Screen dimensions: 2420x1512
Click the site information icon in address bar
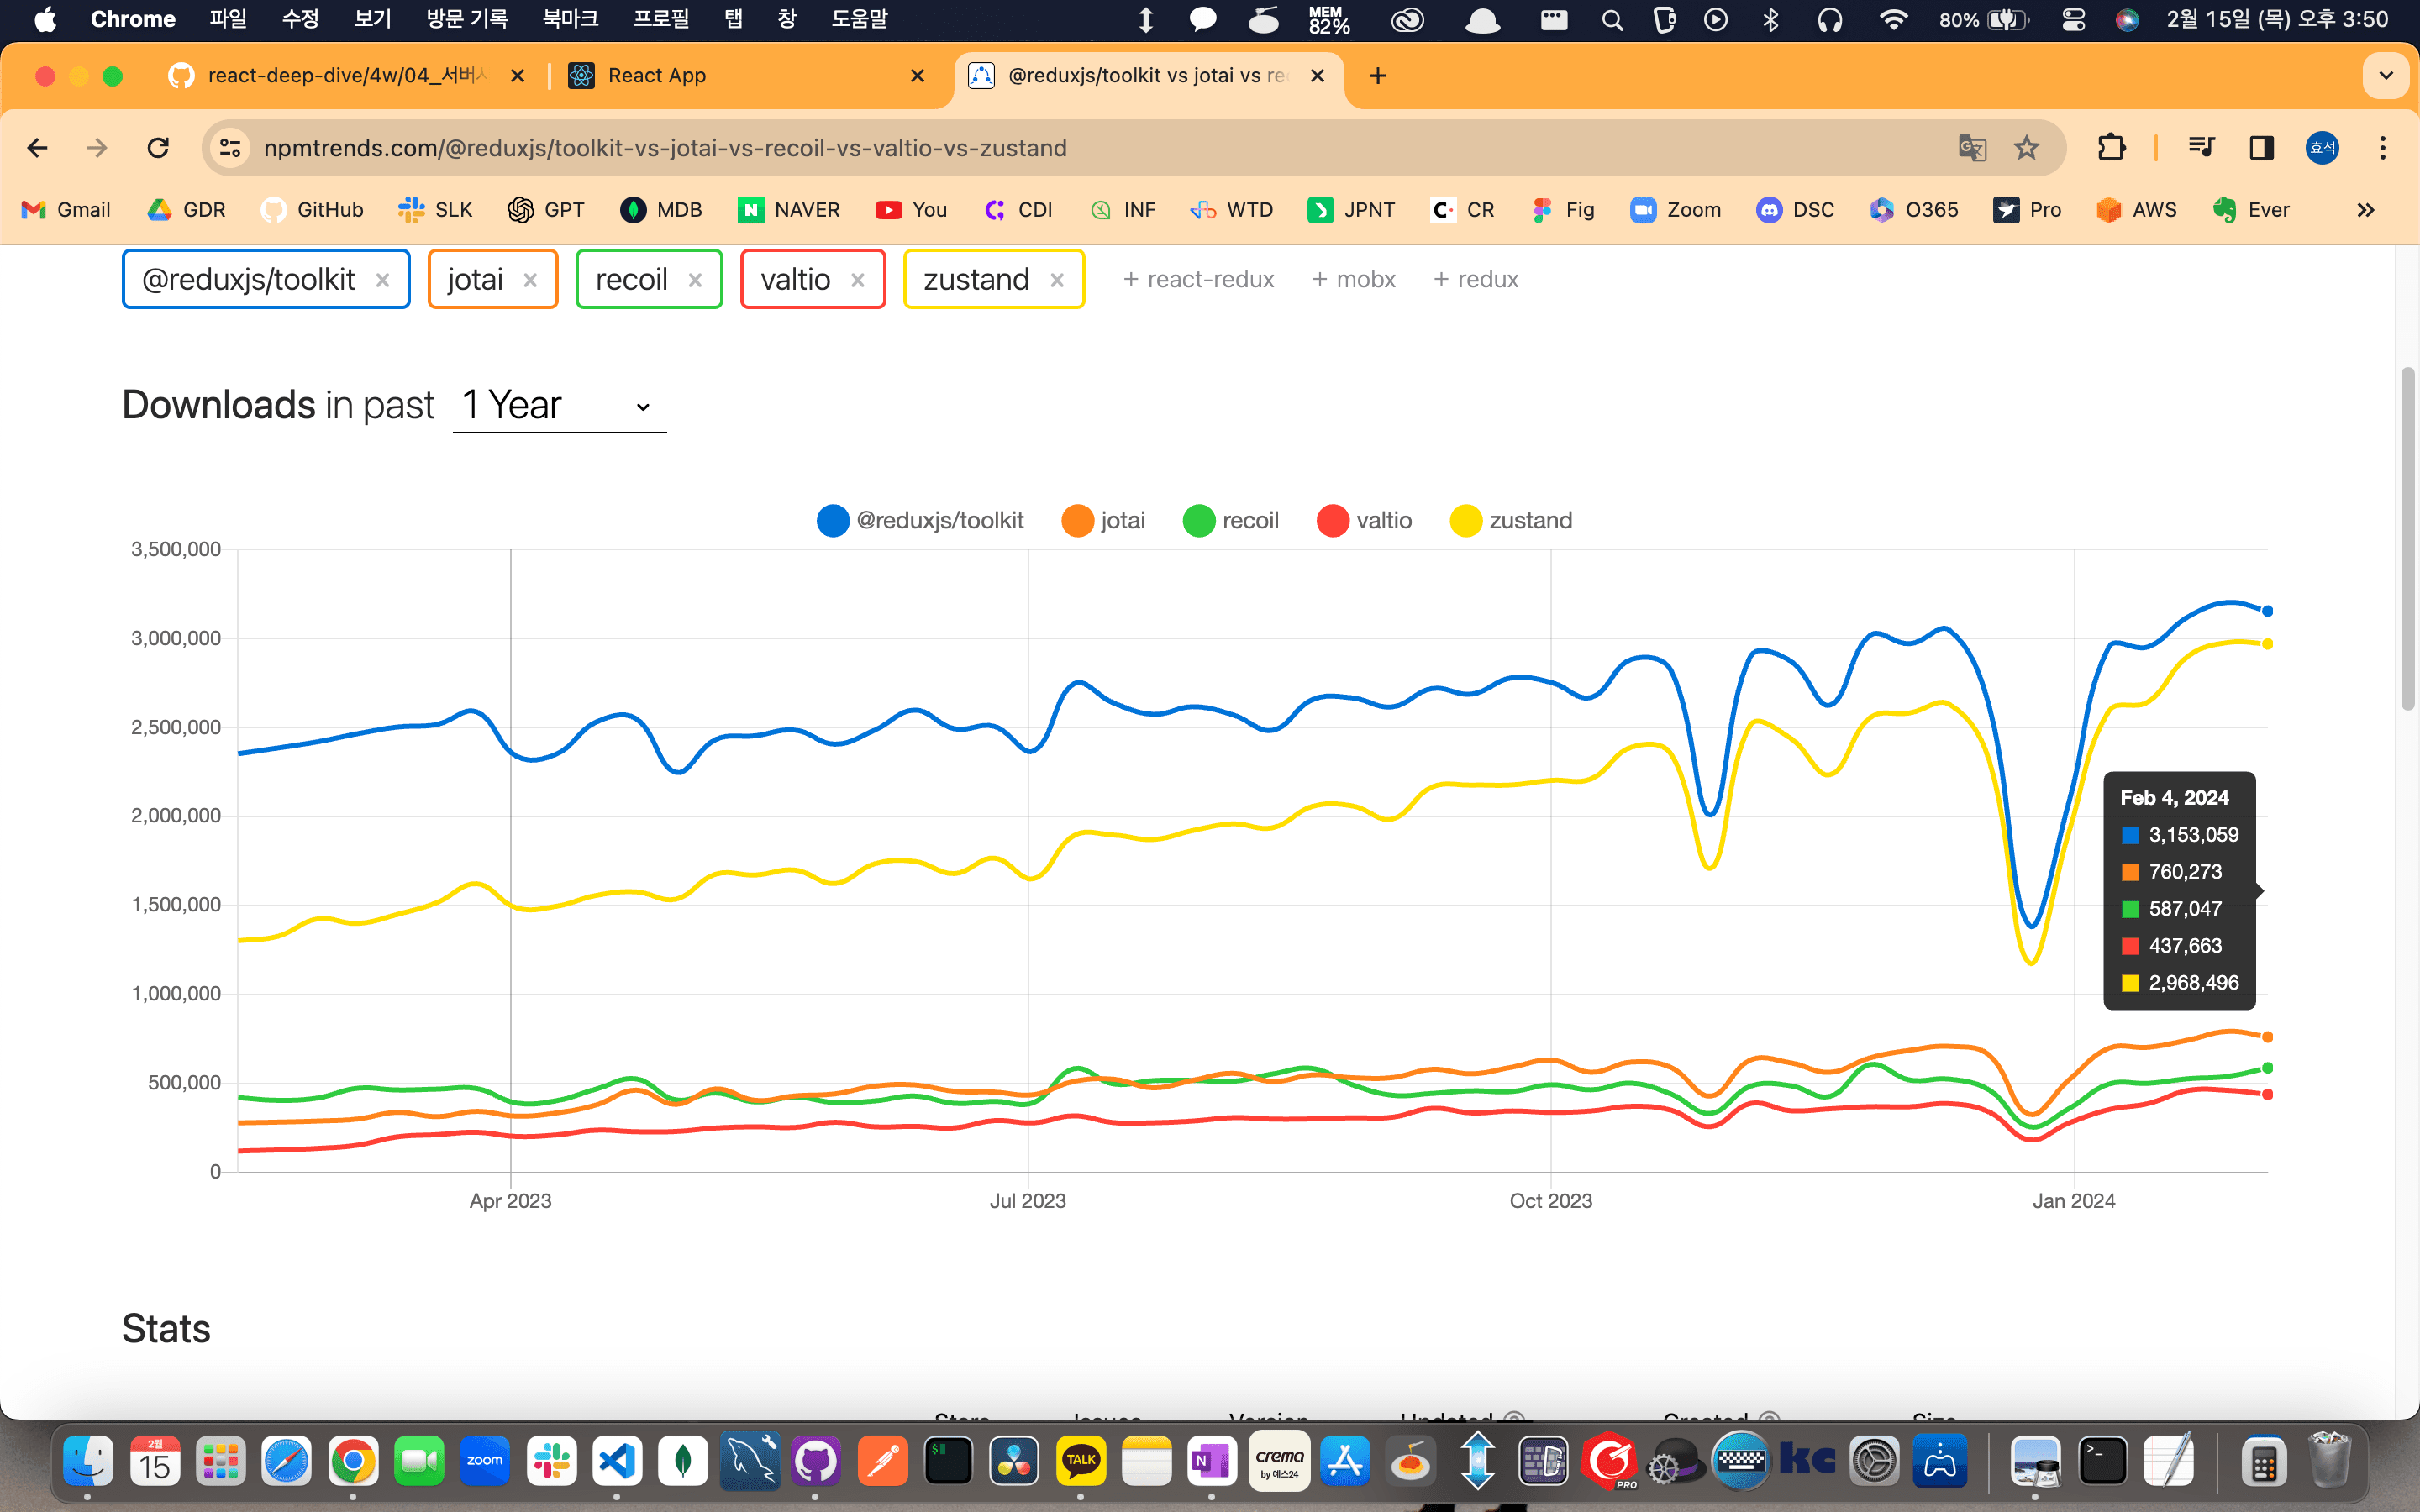coord(230,148)
